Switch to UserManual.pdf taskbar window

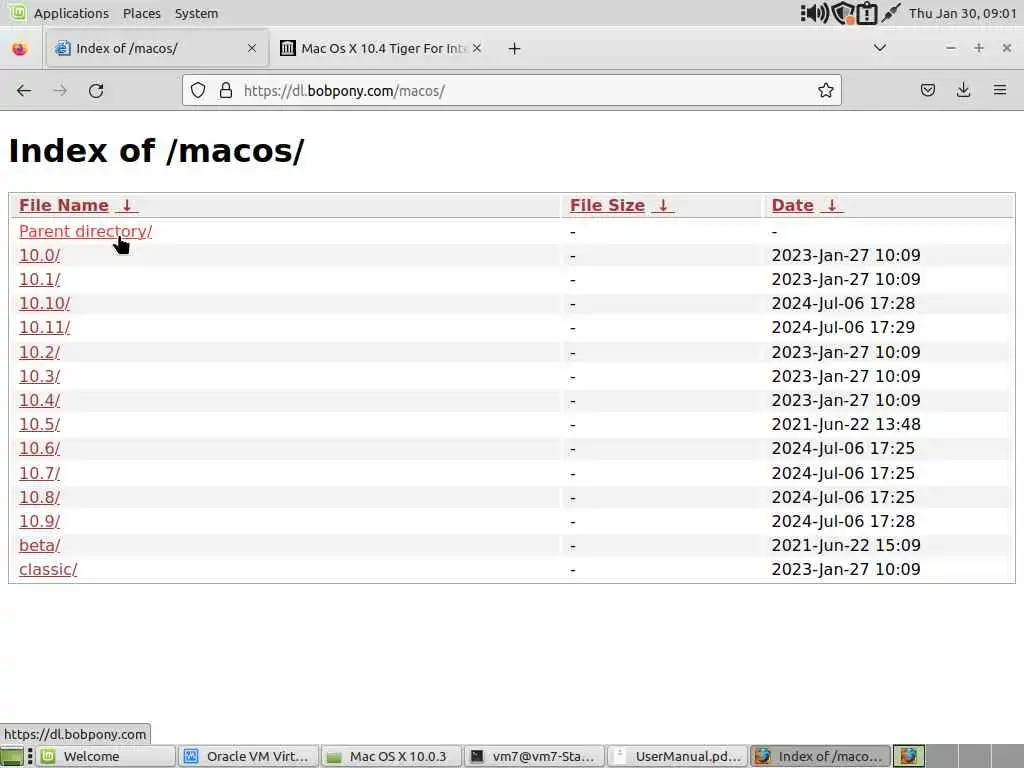[x=678, y=756]
